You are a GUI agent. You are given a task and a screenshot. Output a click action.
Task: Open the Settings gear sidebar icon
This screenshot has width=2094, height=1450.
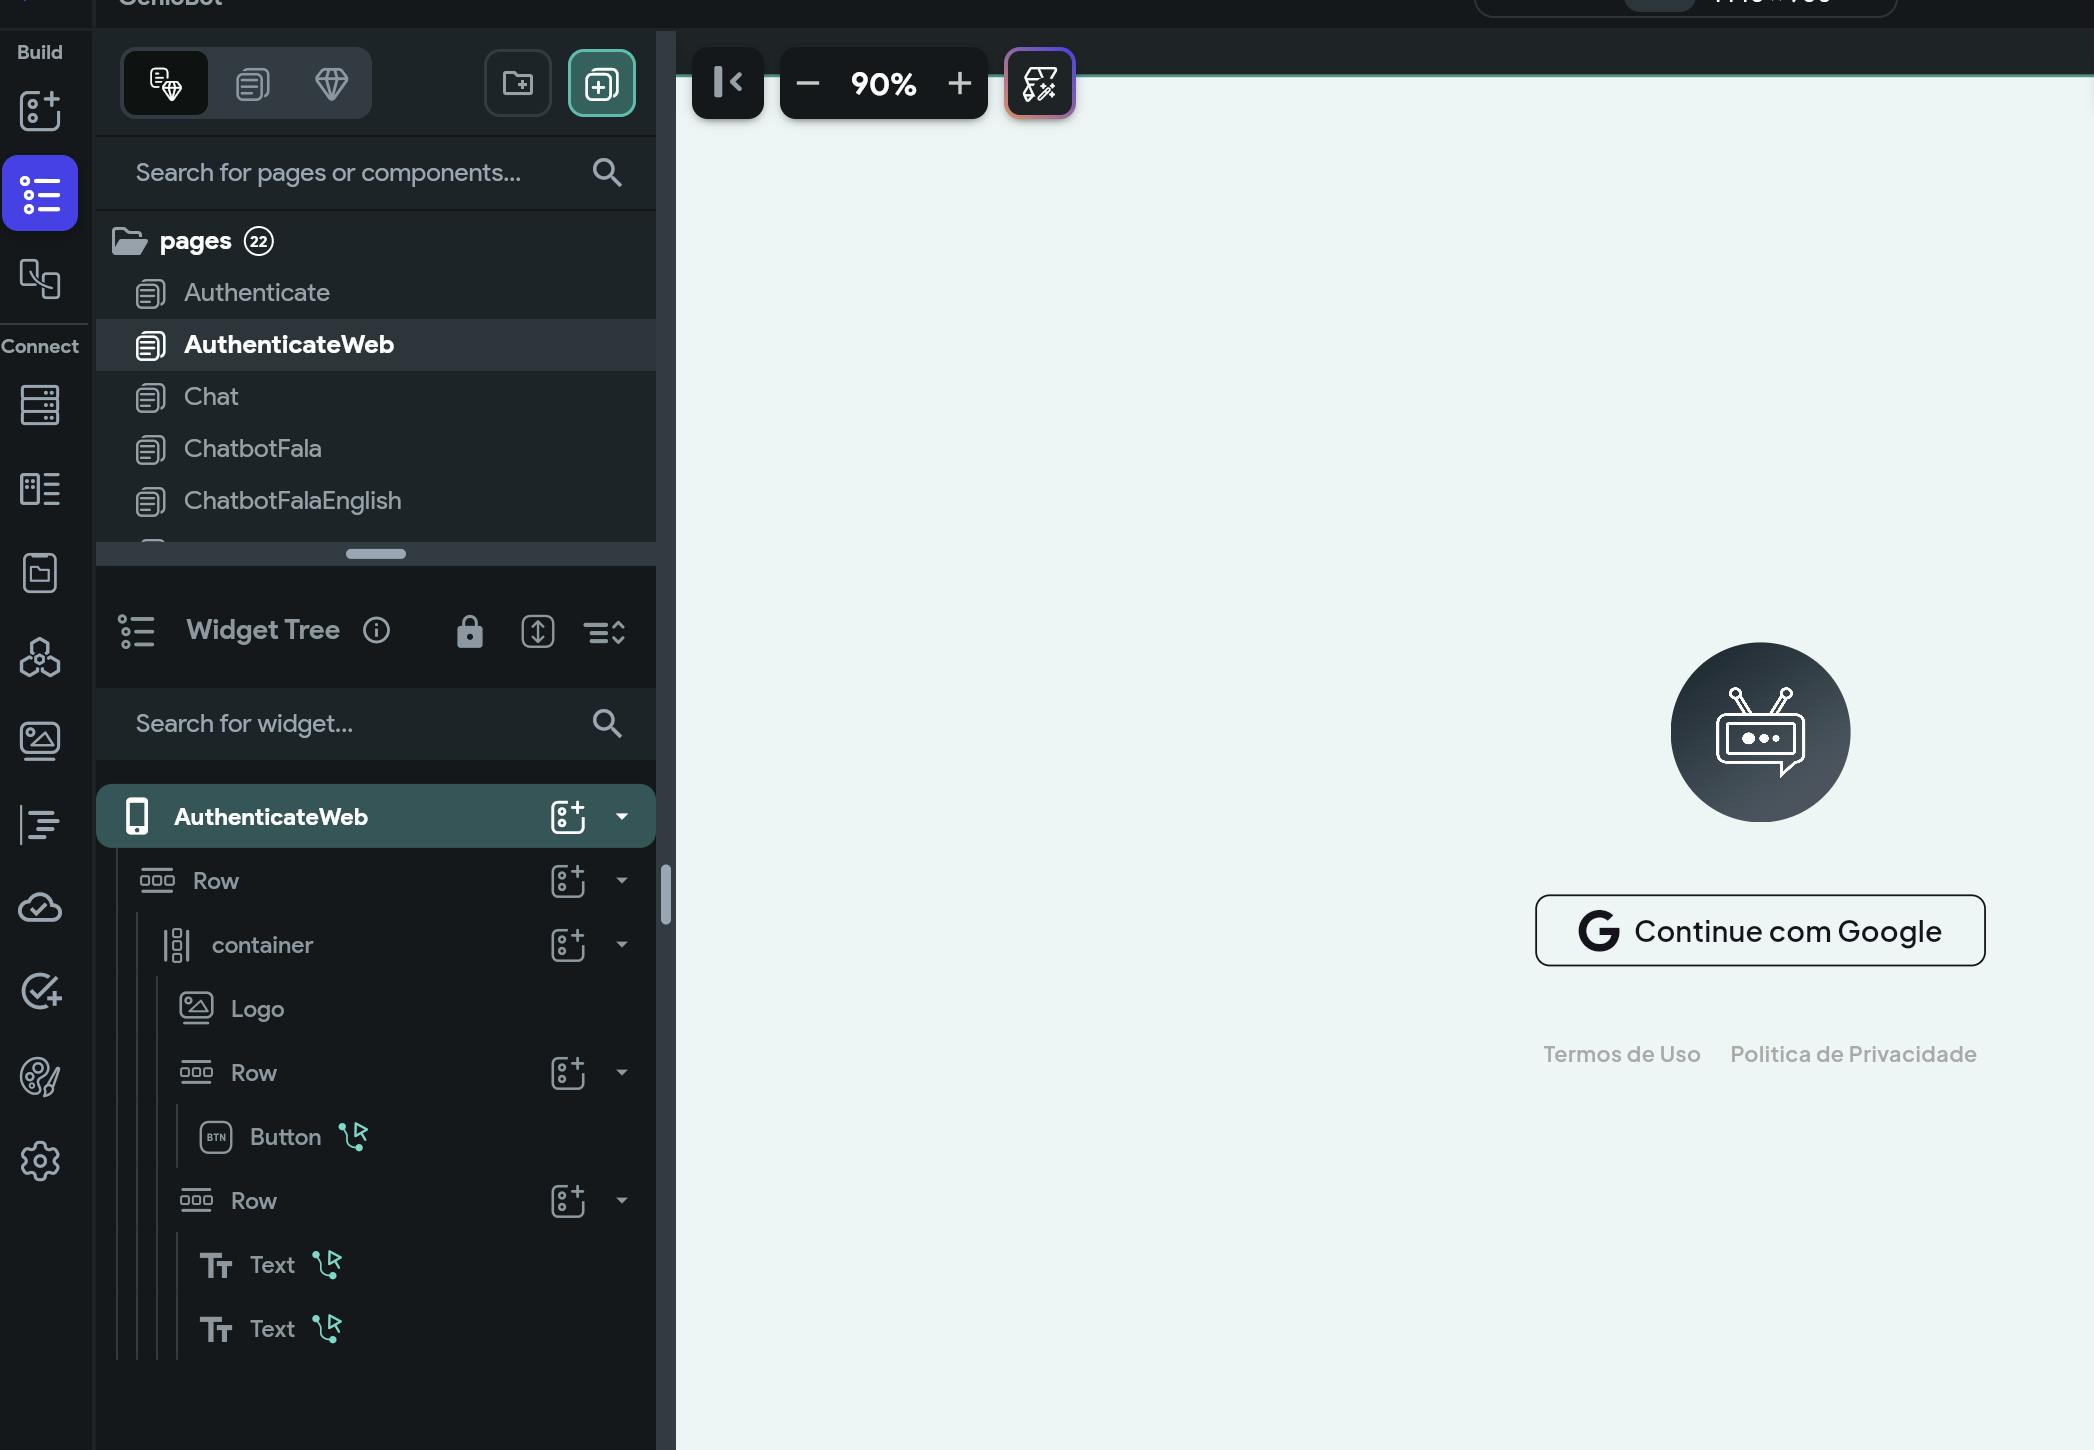pyautogui.click(x=40, y=1161)
